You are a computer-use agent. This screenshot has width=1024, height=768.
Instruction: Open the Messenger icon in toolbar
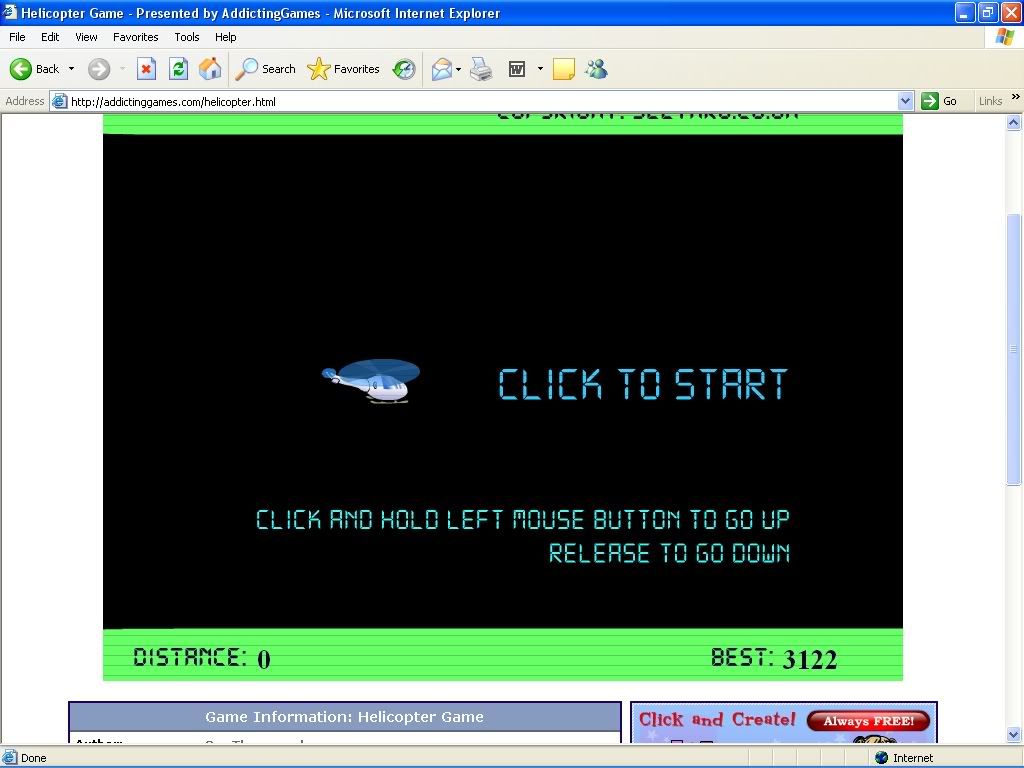pyautogui.click(x=597, y=69)
